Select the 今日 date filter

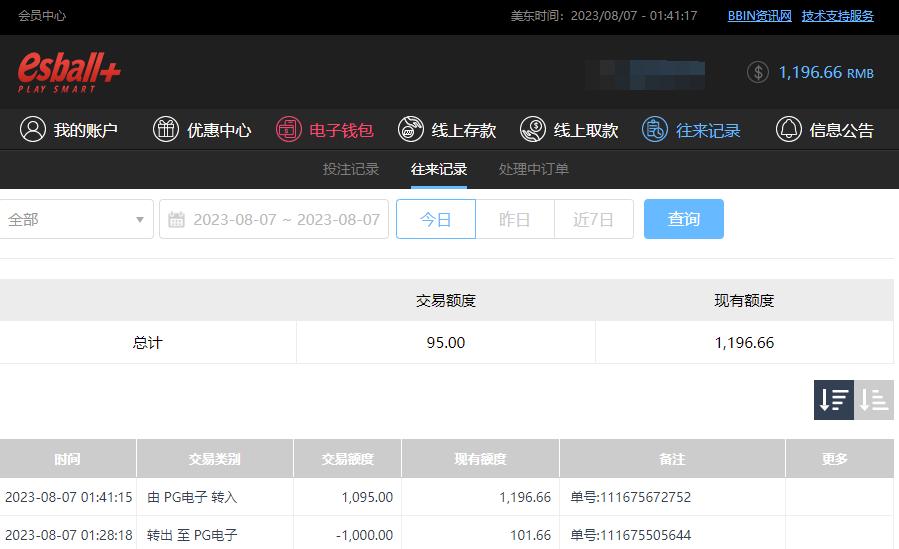436,219
